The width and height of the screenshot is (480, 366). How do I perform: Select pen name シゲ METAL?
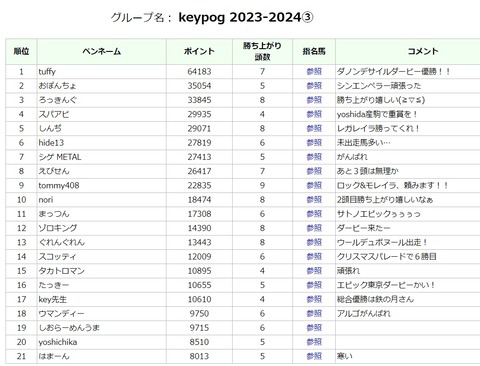tap(60, 157)
